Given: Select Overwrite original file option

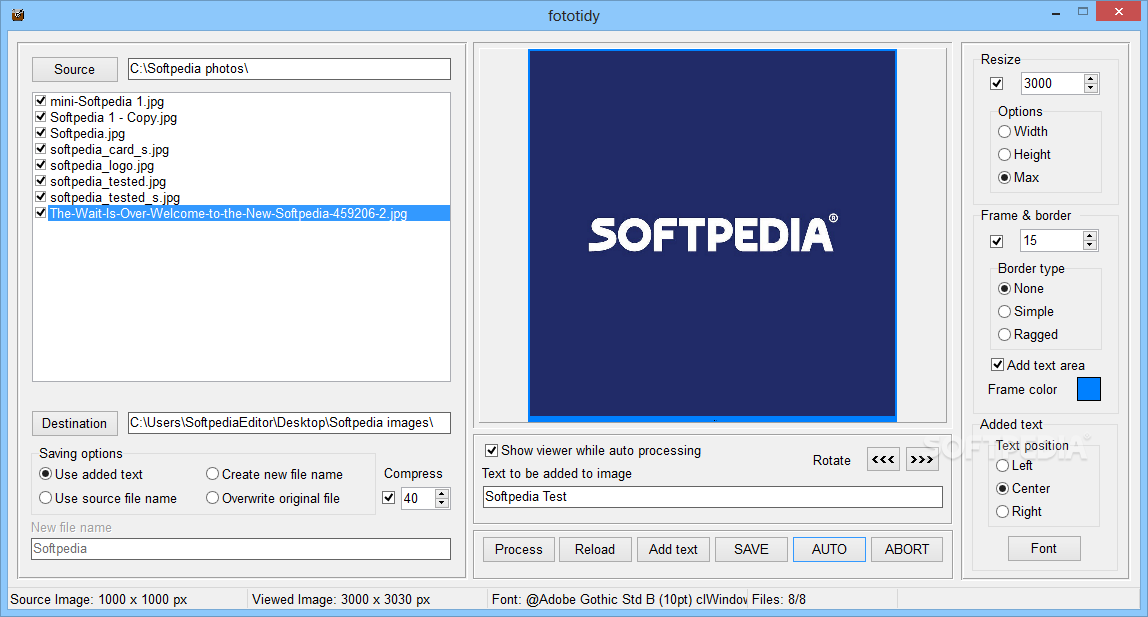Looking at the screenshot, I should pos(272,498).
